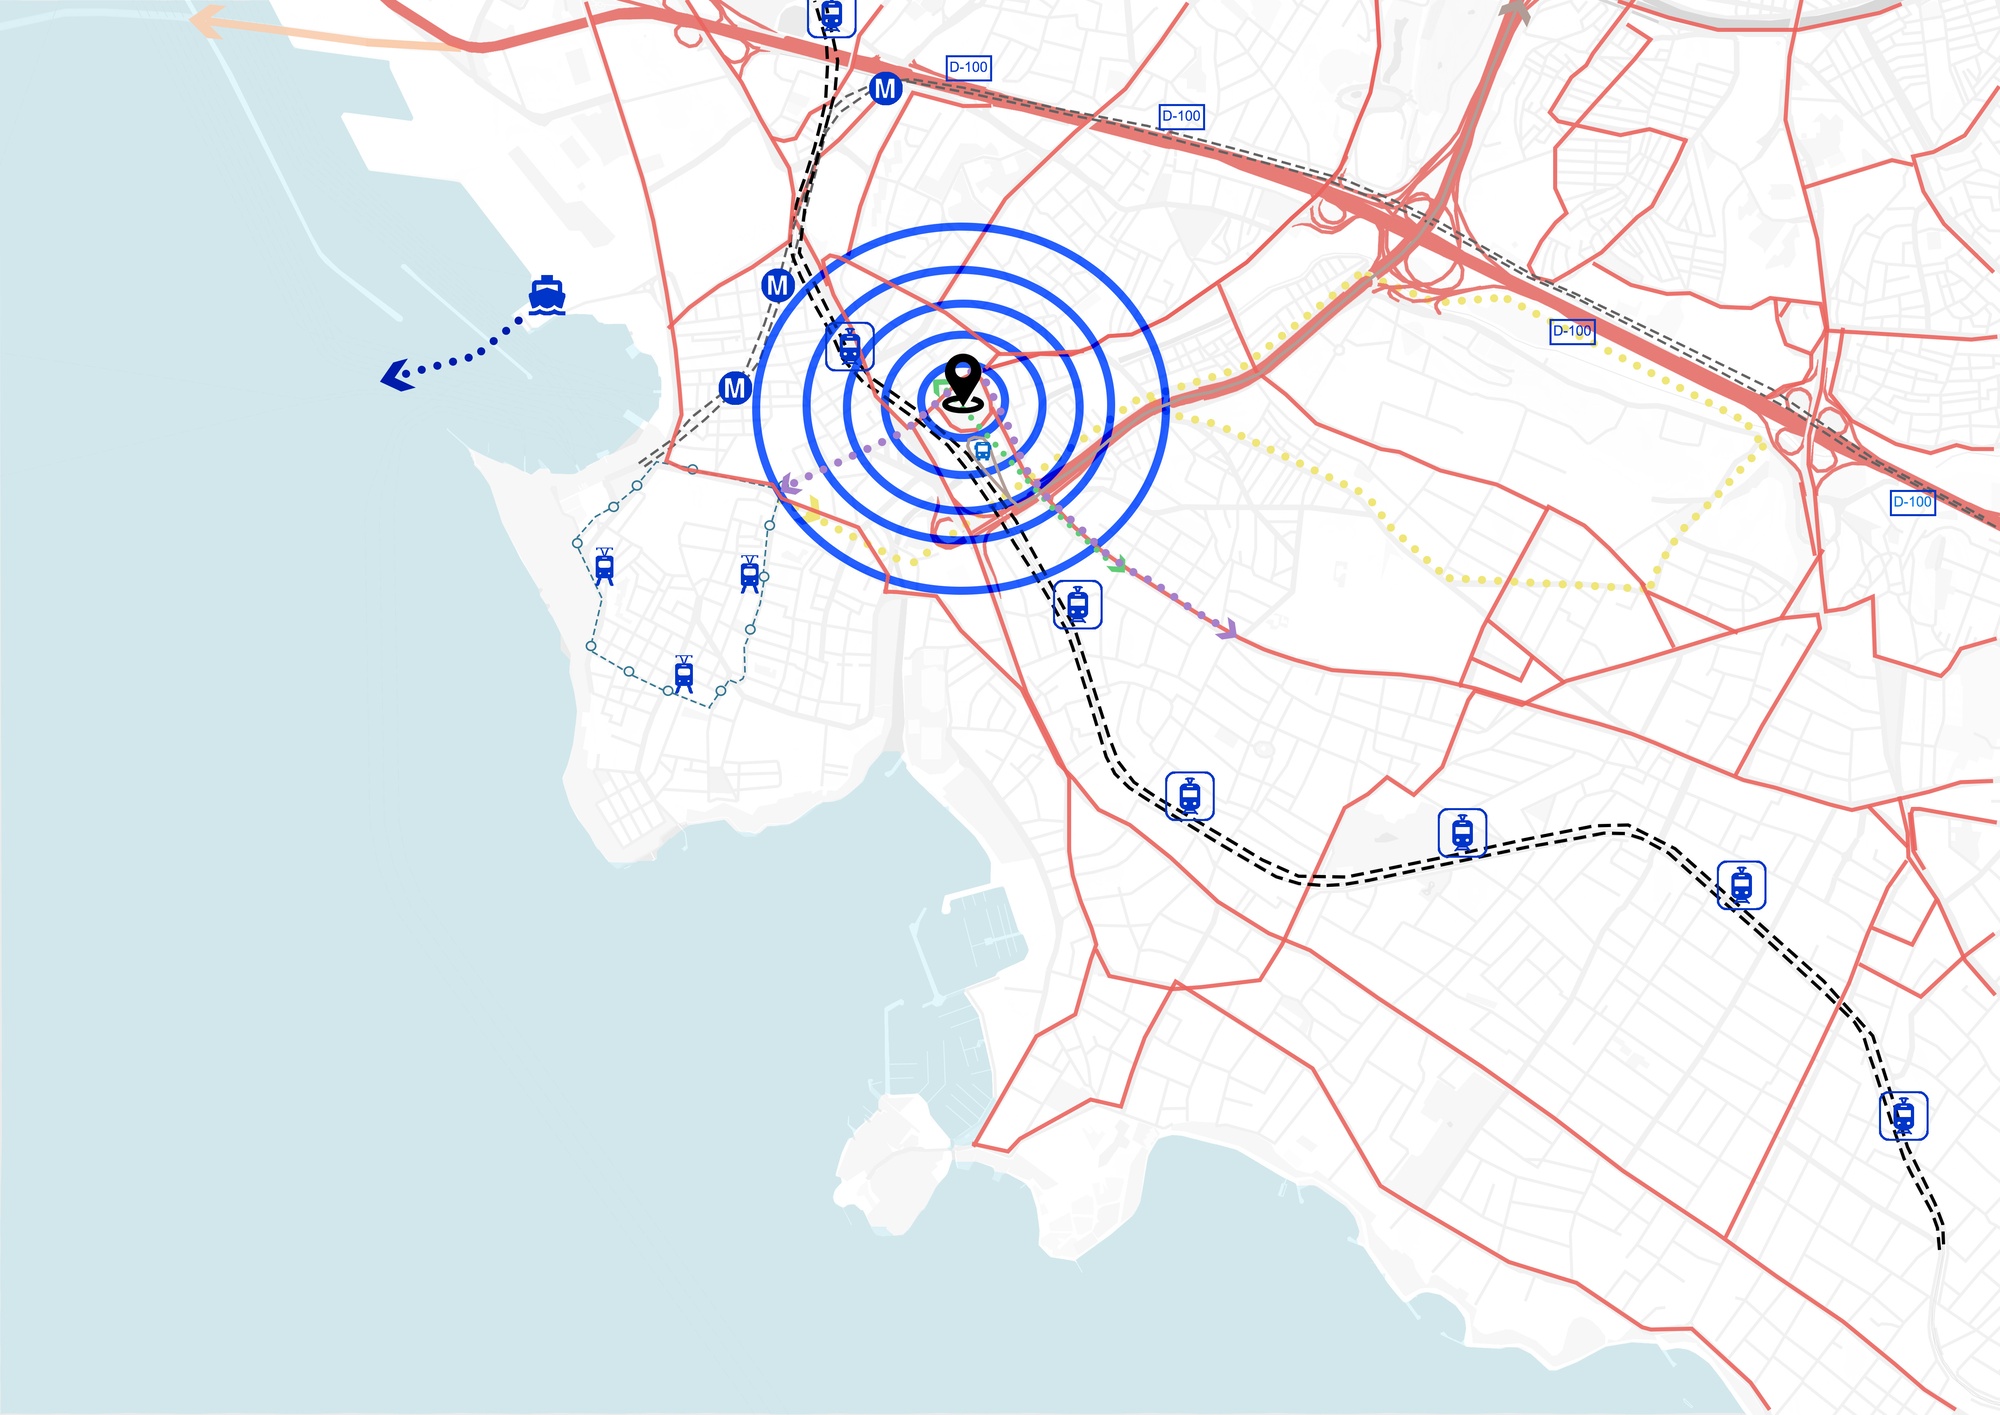Click the small bus stop icon below pin
The width and height of the screenshot is (2000, 1415).
click(x=982, y=451)
